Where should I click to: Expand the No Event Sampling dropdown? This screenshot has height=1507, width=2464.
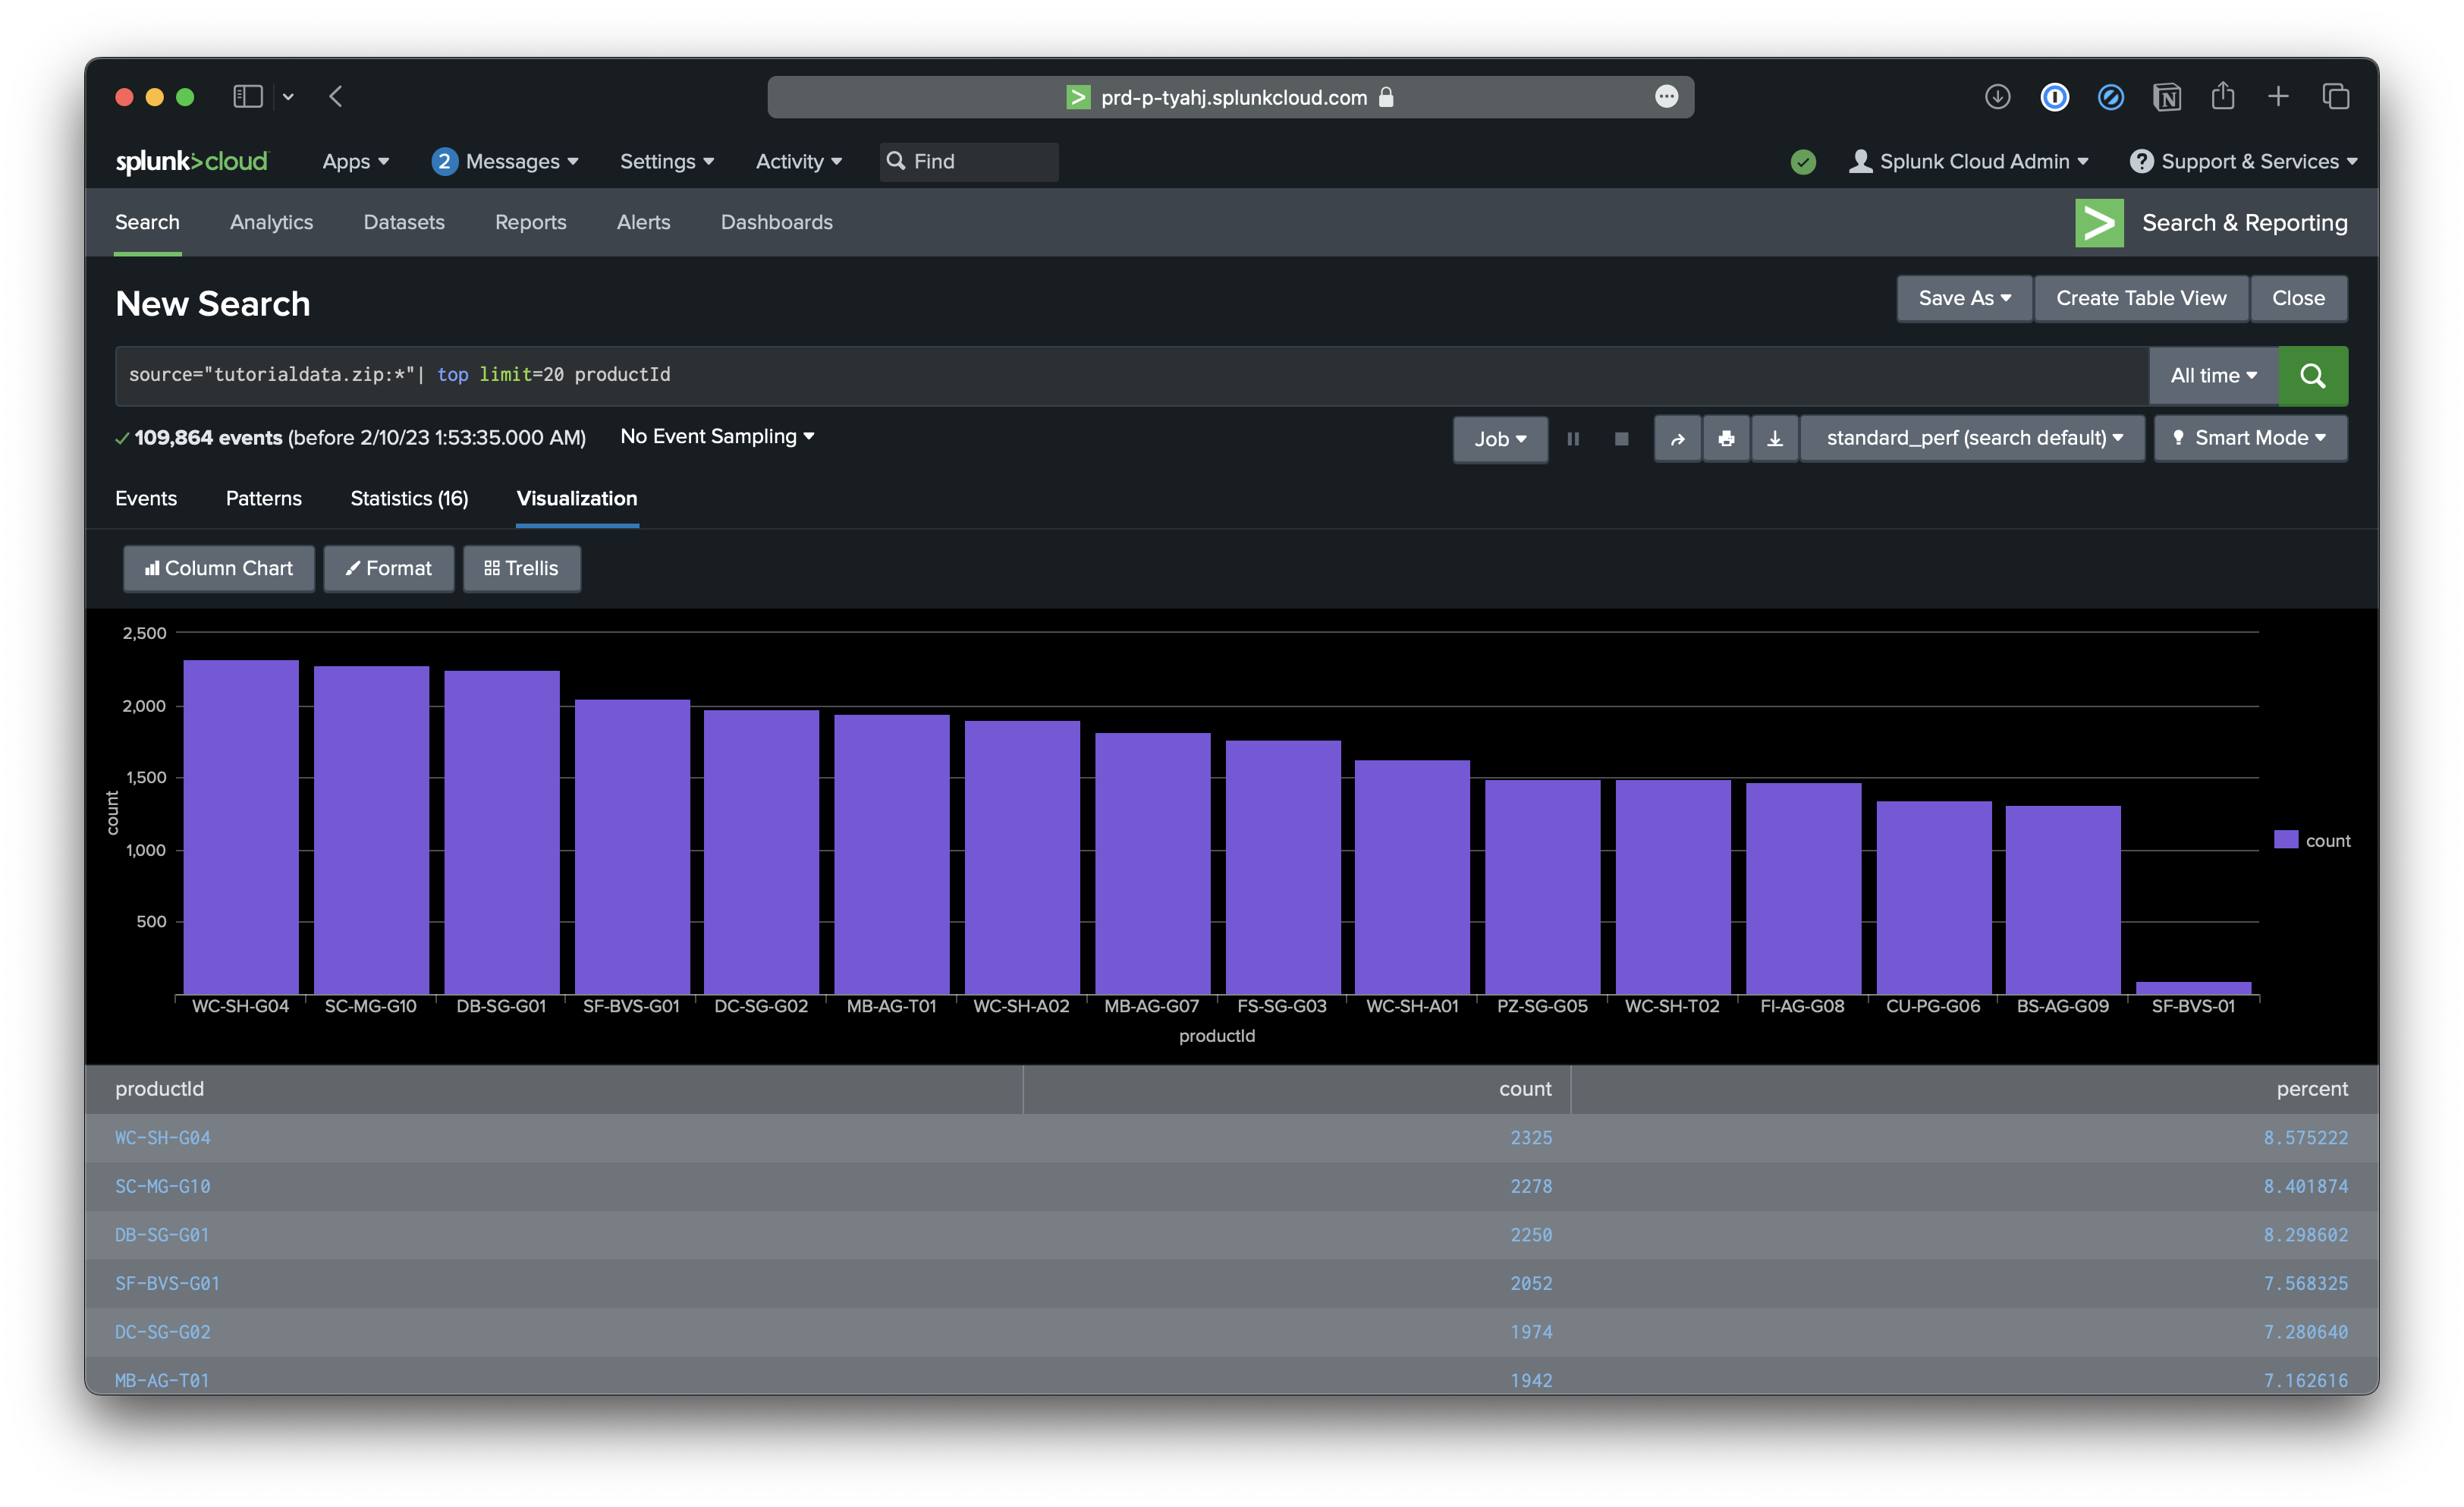coord(717,436)
